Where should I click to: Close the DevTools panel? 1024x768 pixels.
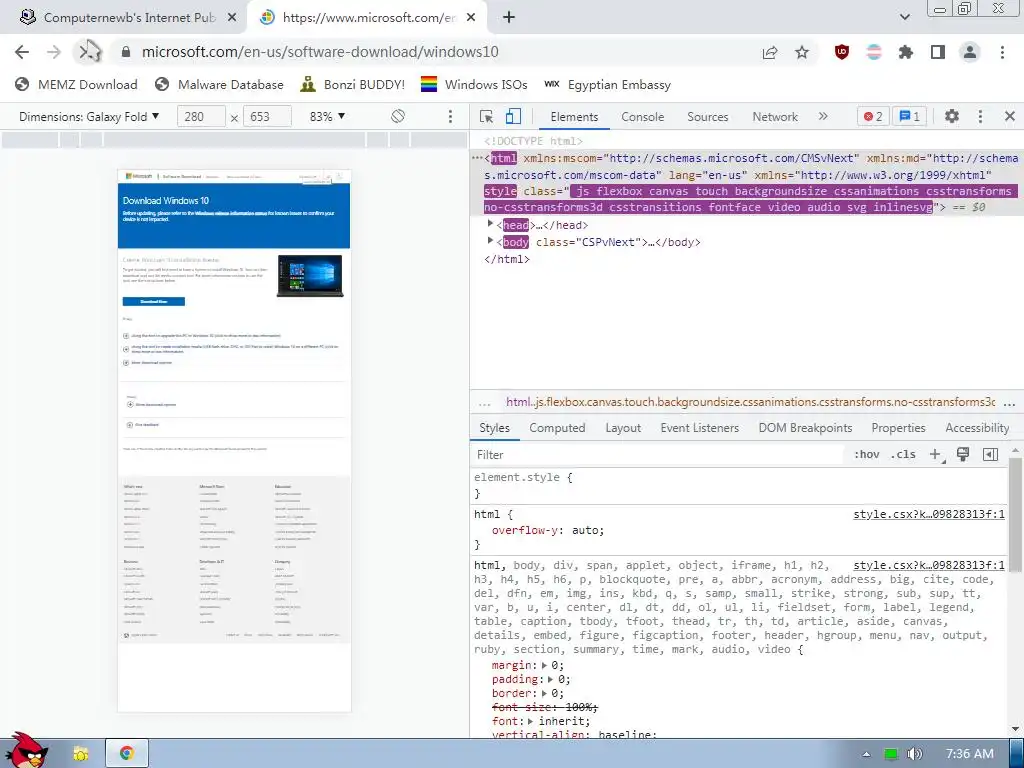pyautogui.click(x=1010, y=116)
